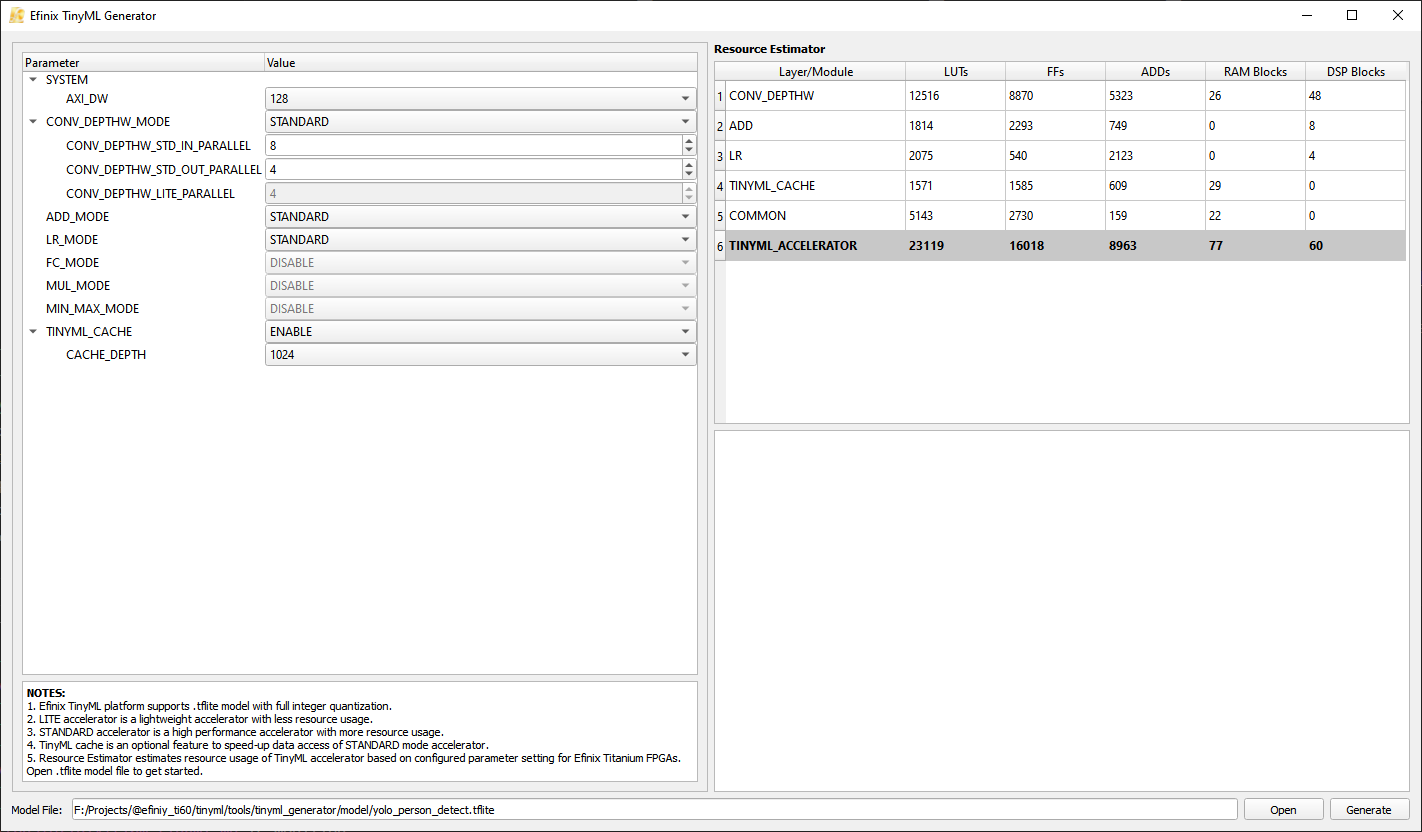The width and height of the screenshot is (1422, 832).
Task: Select row header 1 in Resource Estimator
Action: [x=720, y=96]
